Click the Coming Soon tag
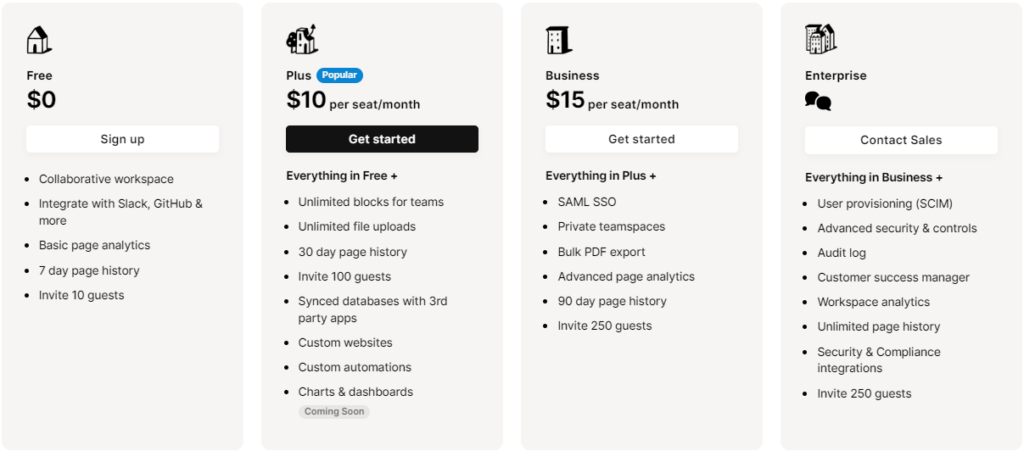Image resolution: width=1024 pixels, height=451 pixels. point(335,411)
